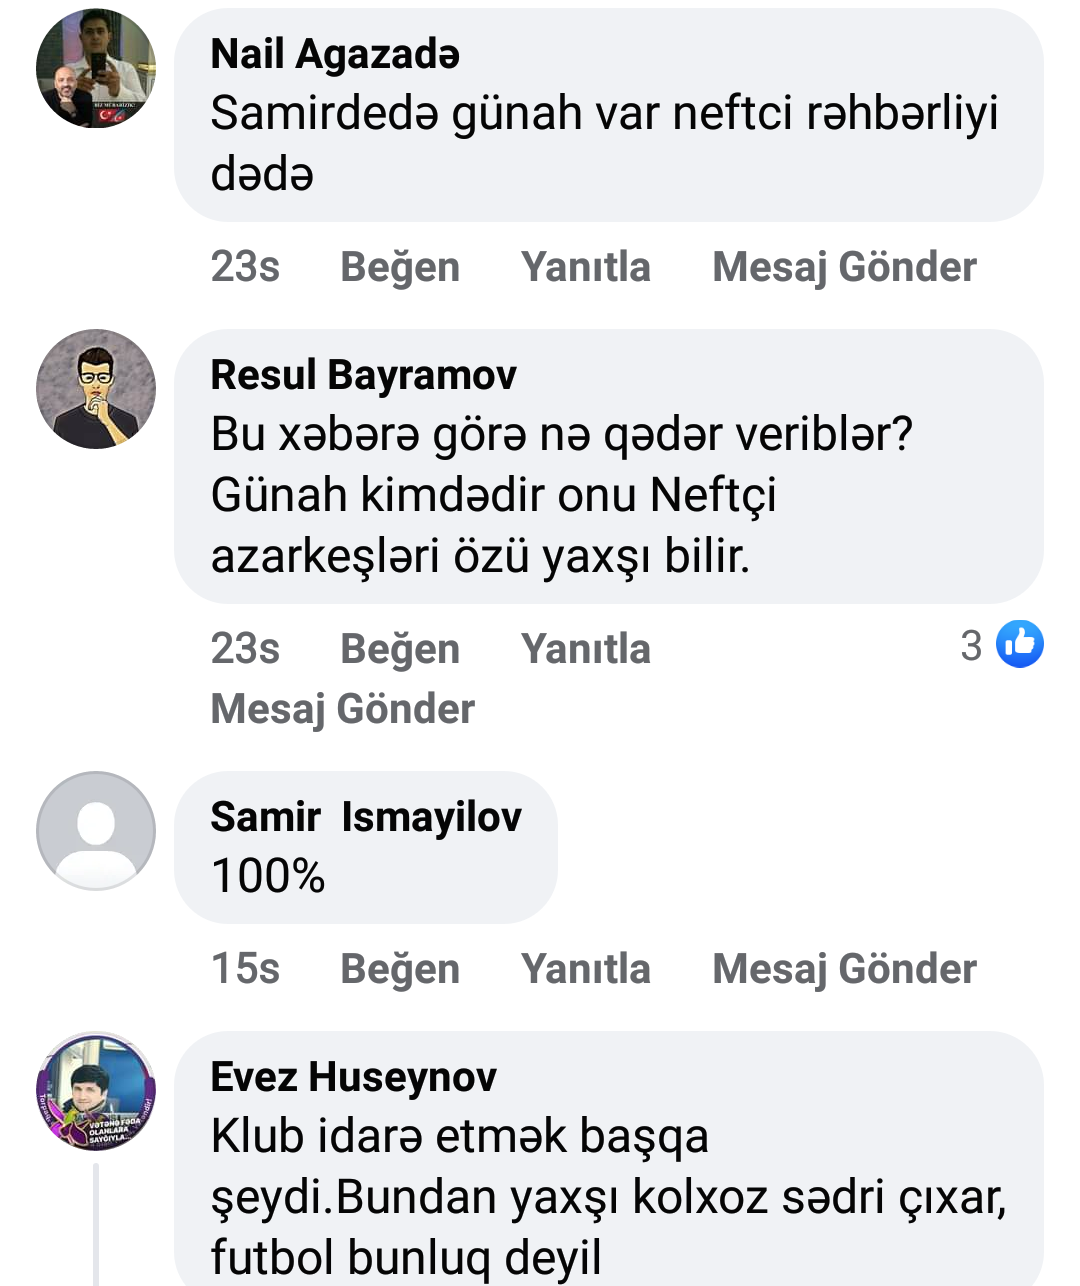The width and height of the screenshot is (1080, 1286).
Task: View the 3 reactions count on Resul's comment
Action: click(x=971, y=646)
